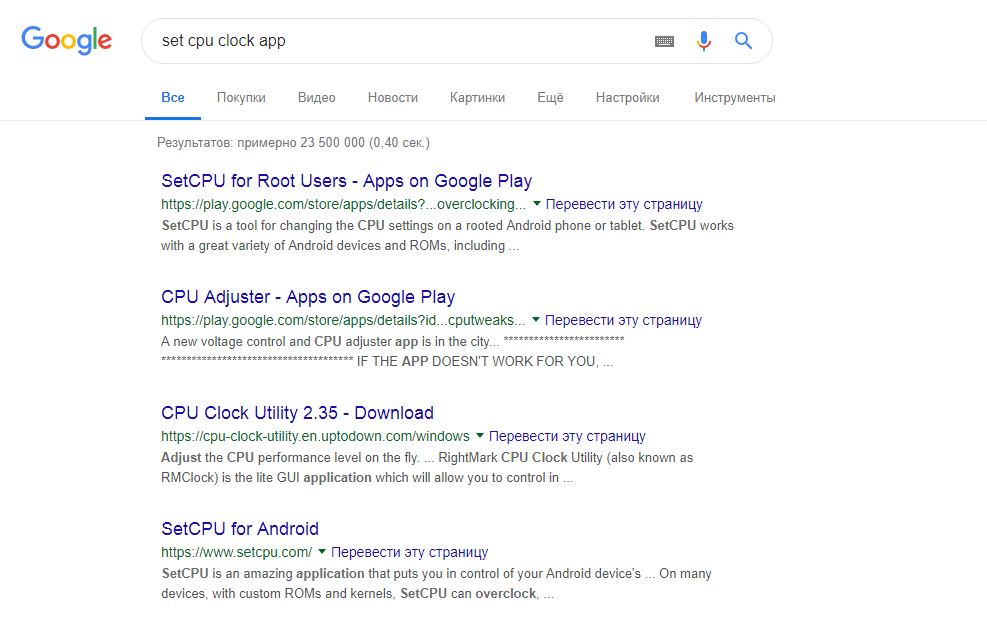Expand dropdown arrow next to uptodown.com URL

(x=480, y=435)
